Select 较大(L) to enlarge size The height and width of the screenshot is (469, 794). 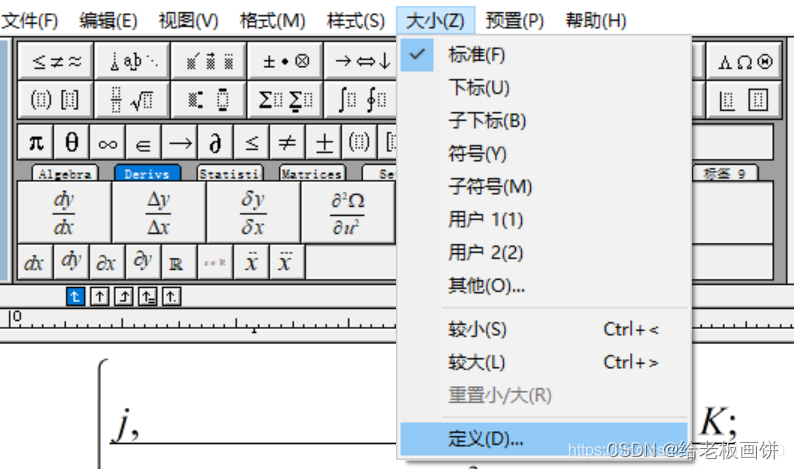(x=544, y=363)
